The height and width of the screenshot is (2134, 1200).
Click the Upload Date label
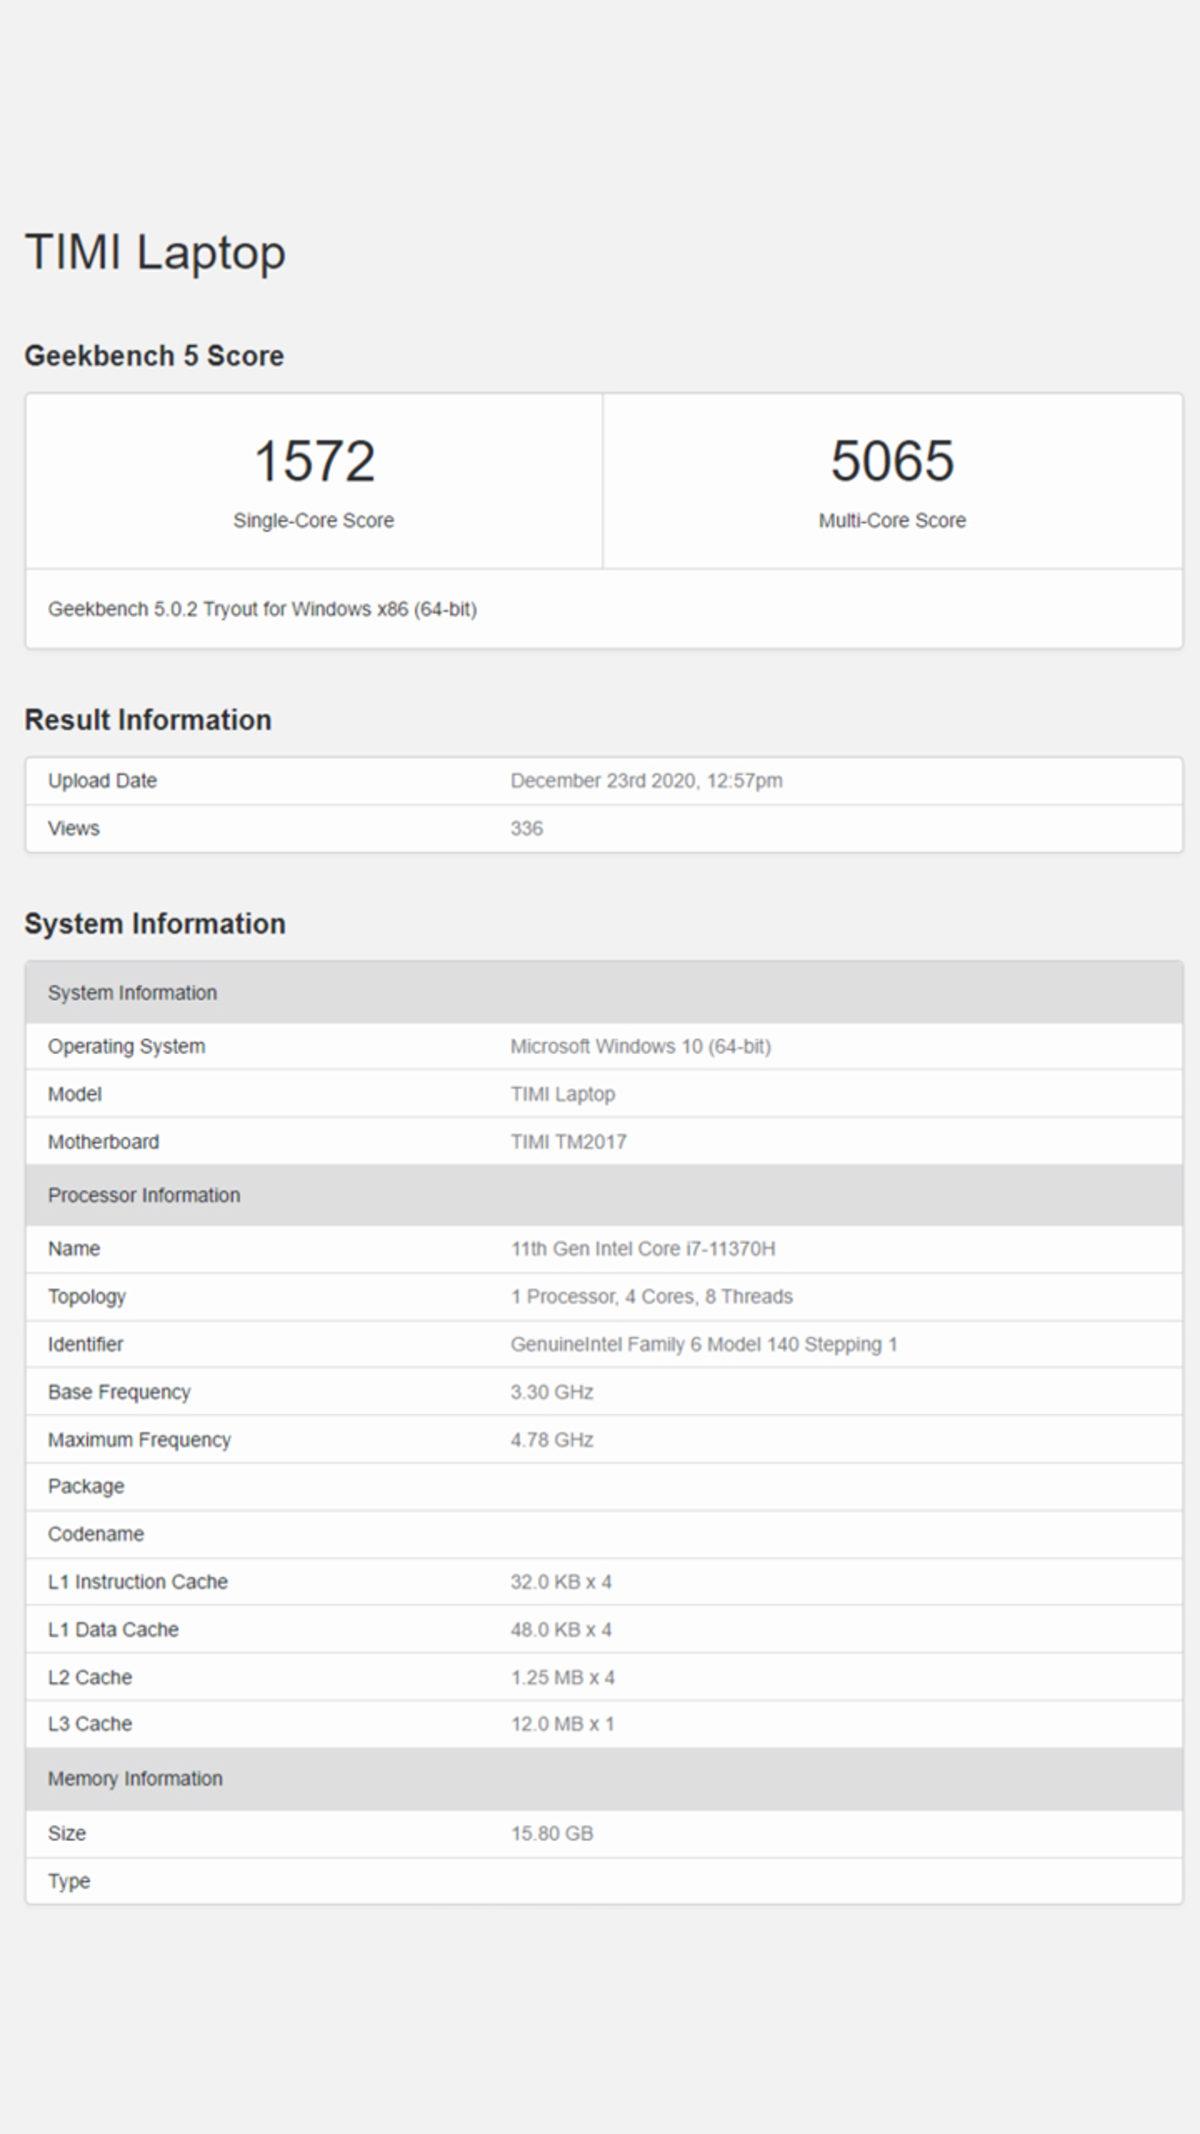[102, 781]
